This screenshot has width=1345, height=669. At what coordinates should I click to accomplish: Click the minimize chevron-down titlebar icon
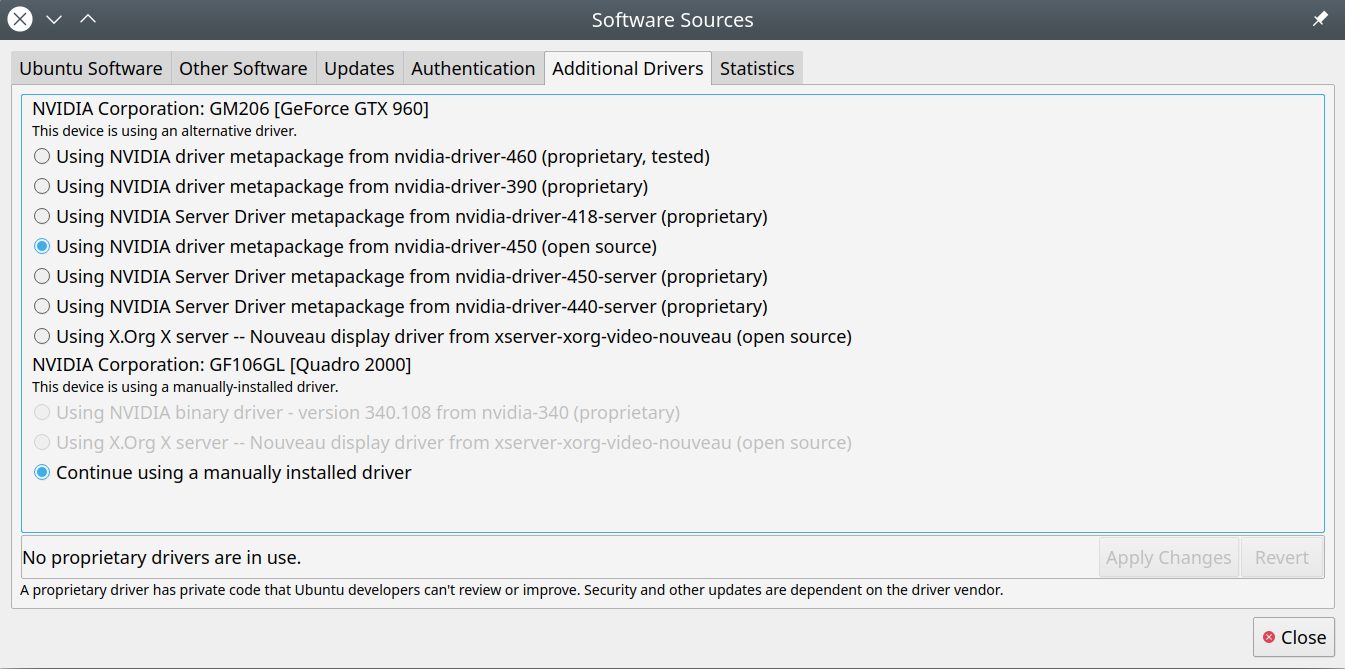coord(54,19)
